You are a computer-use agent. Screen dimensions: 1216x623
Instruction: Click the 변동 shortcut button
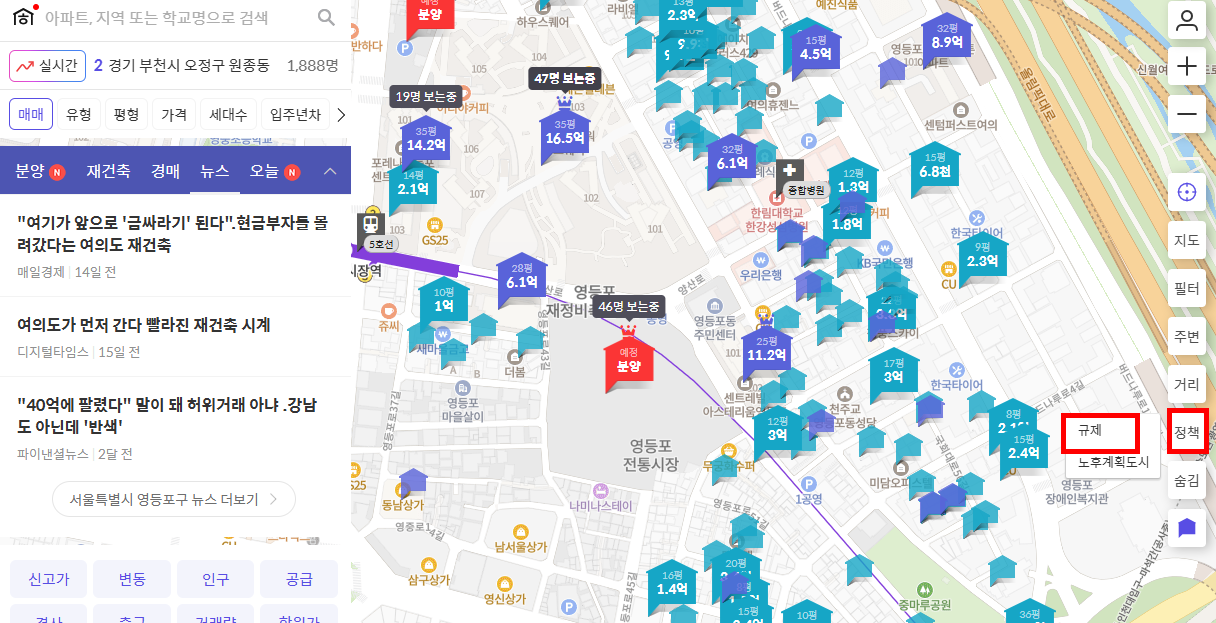click(132, 579)
